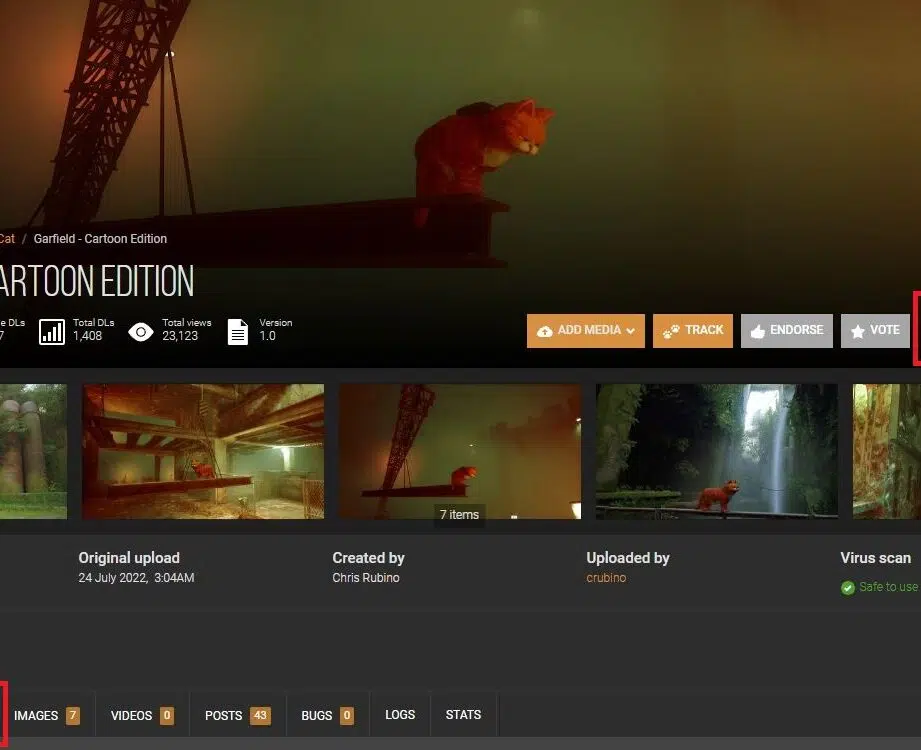Vote for this mod
The height and width of the screenshot is (750, 921).
coord(875,331)
